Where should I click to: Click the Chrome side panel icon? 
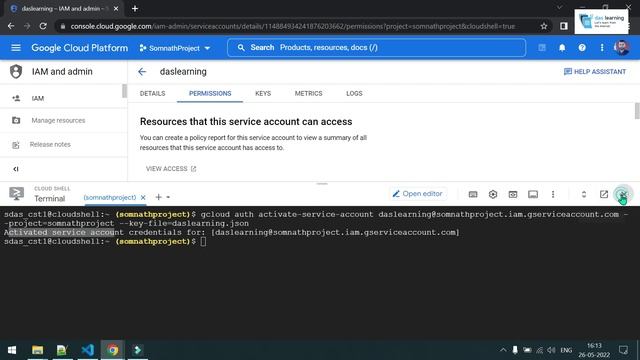click(564, 26)
